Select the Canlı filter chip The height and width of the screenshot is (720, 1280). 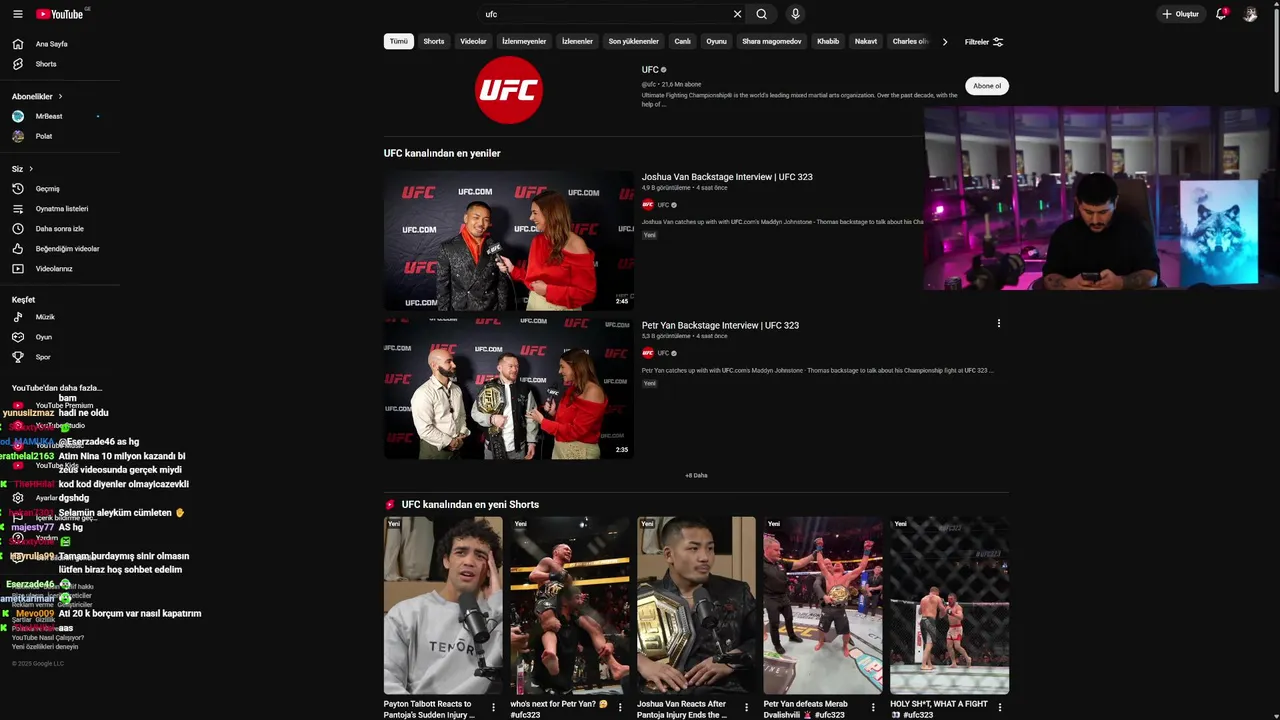point(683,41)
